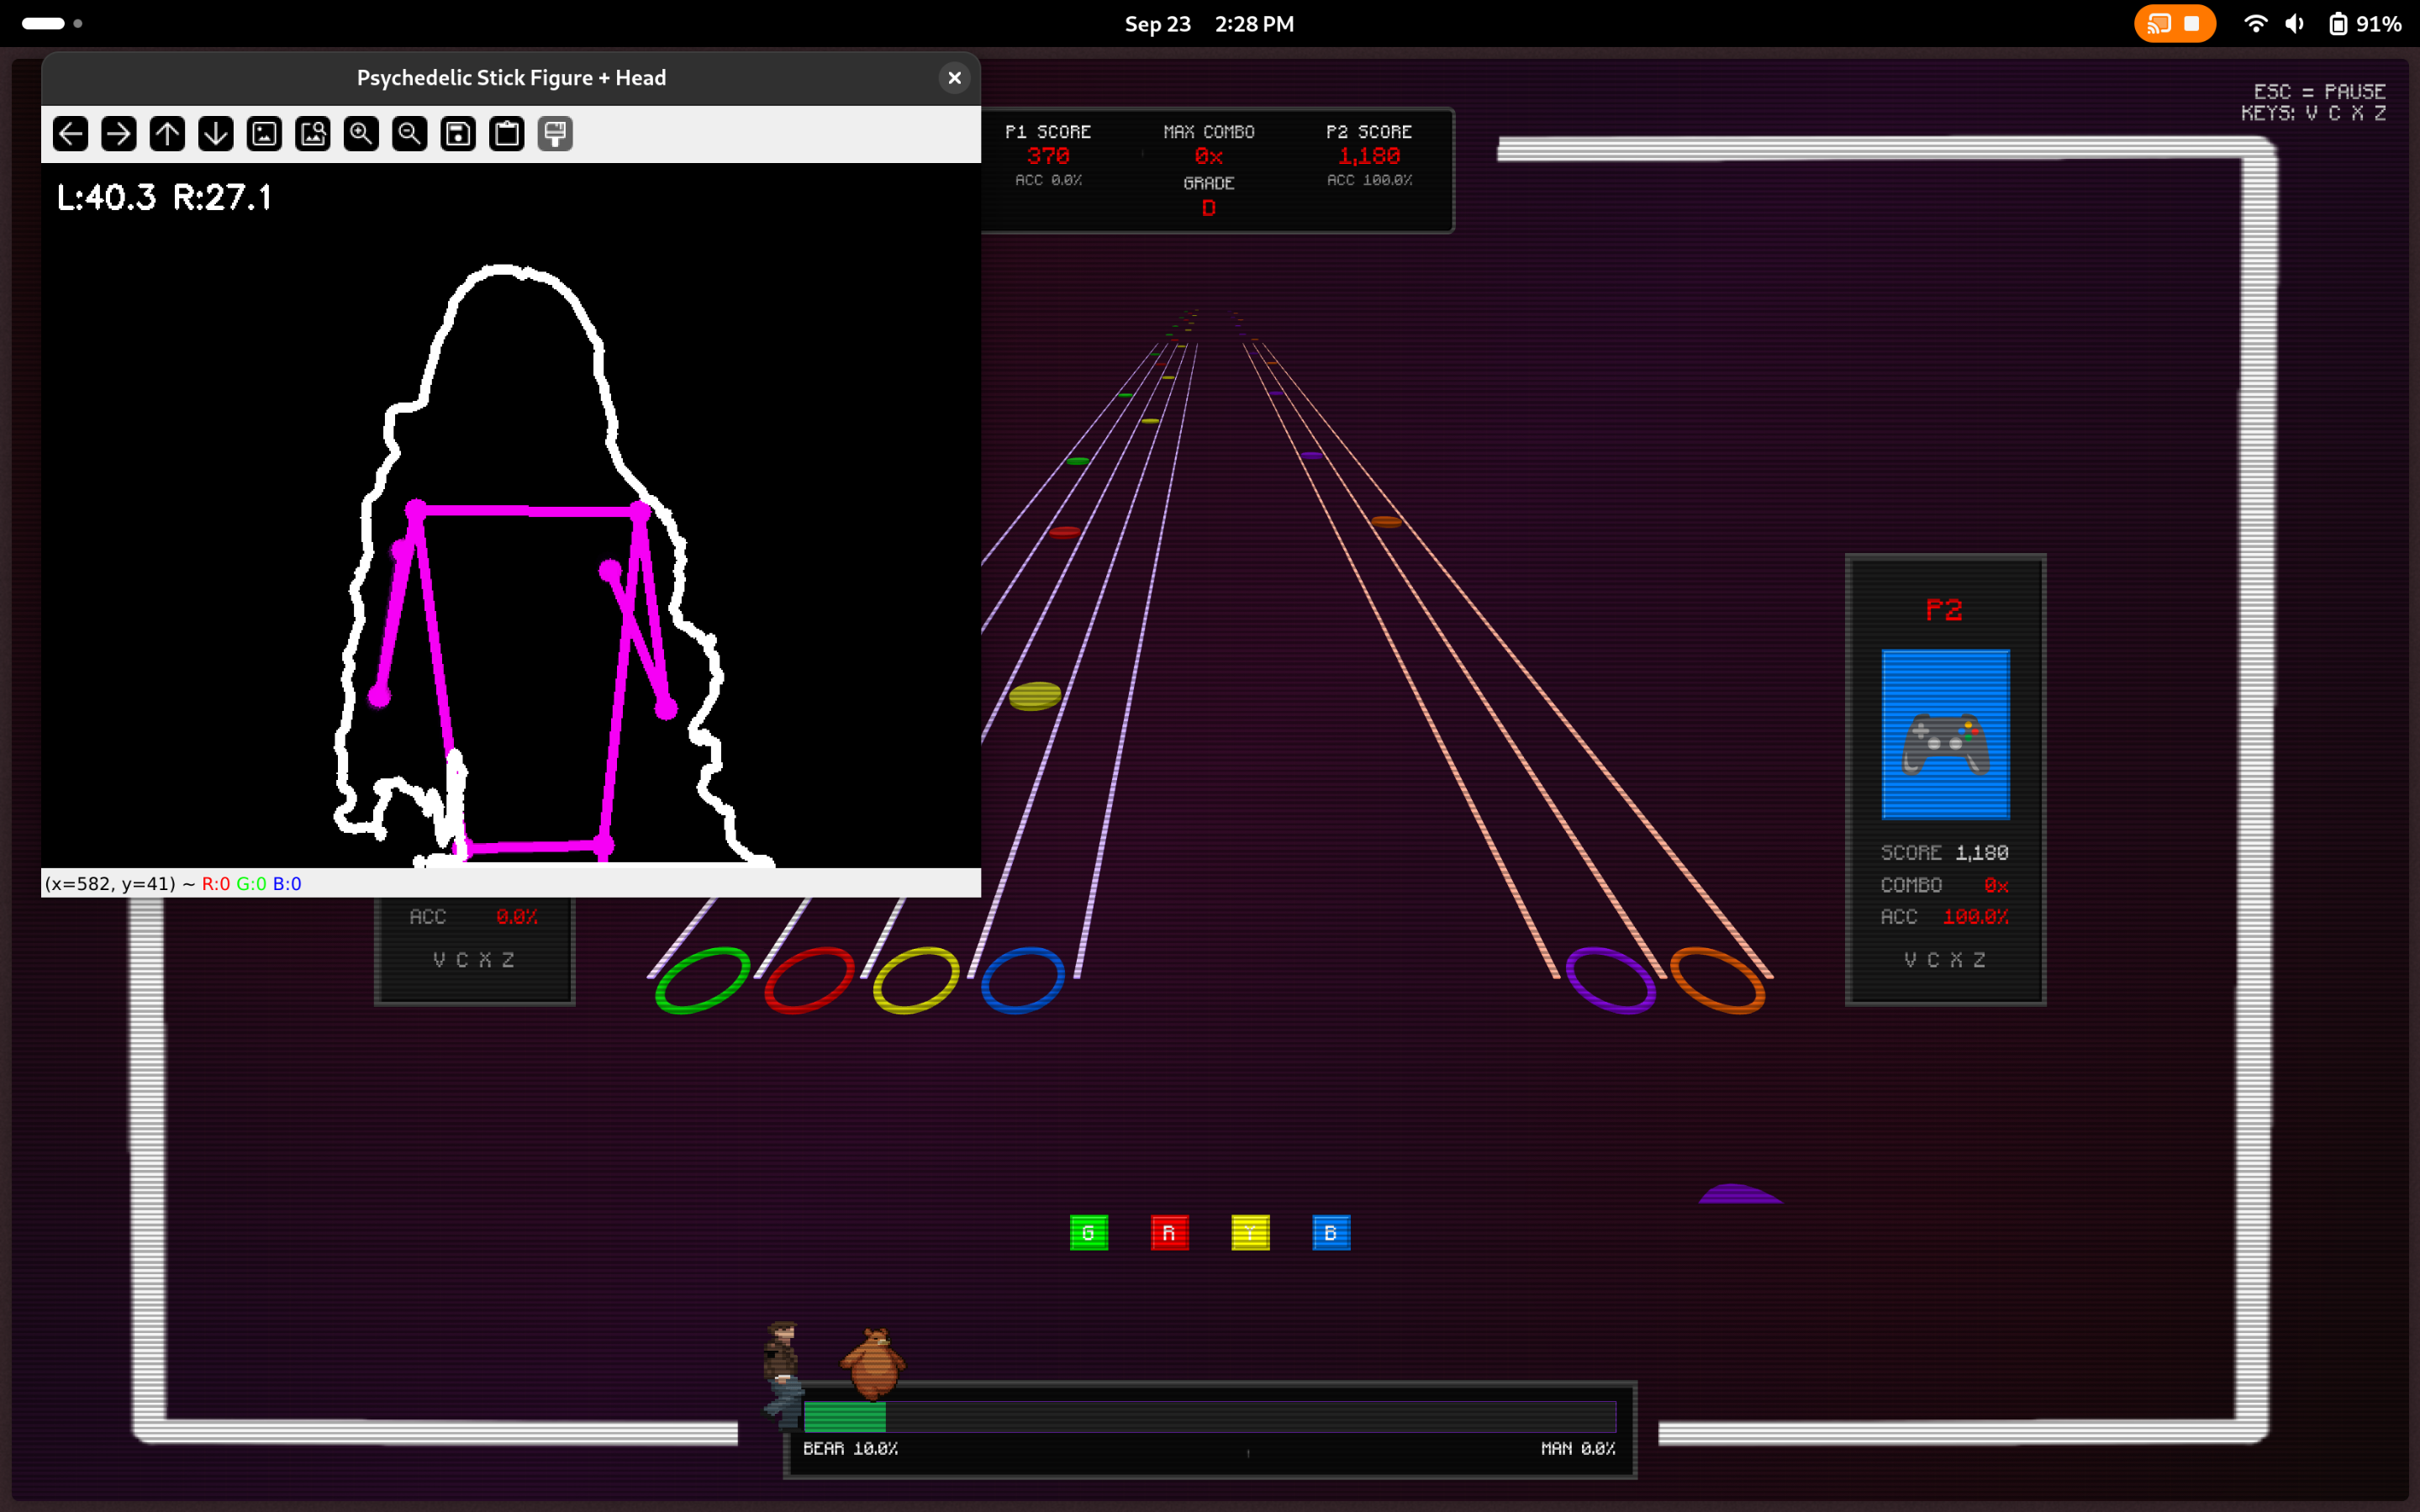2420x1512 pixels.
Task: Click the green G key button
Action: [x=1088, y=1233]
